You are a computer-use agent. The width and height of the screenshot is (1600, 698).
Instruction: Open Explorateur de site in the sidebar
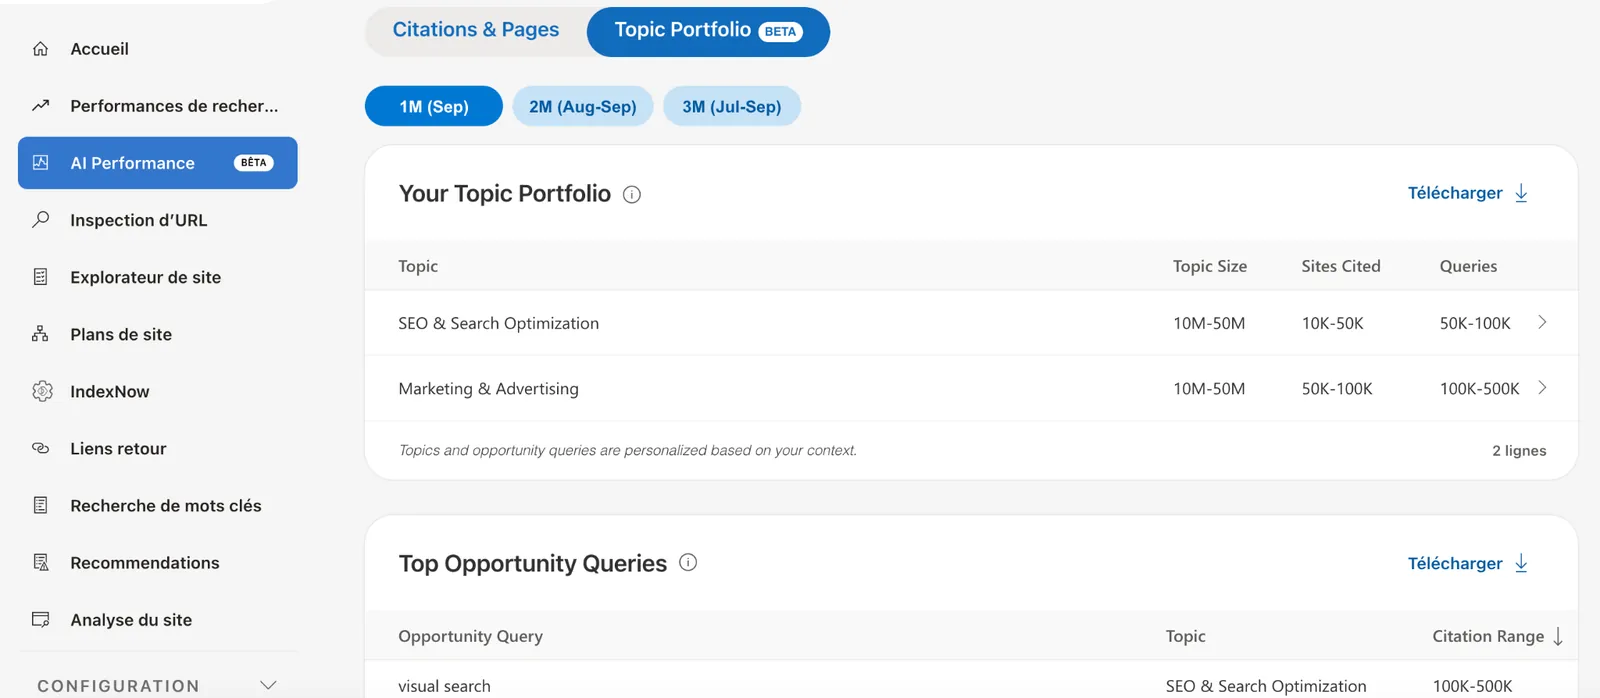(158, 277)
